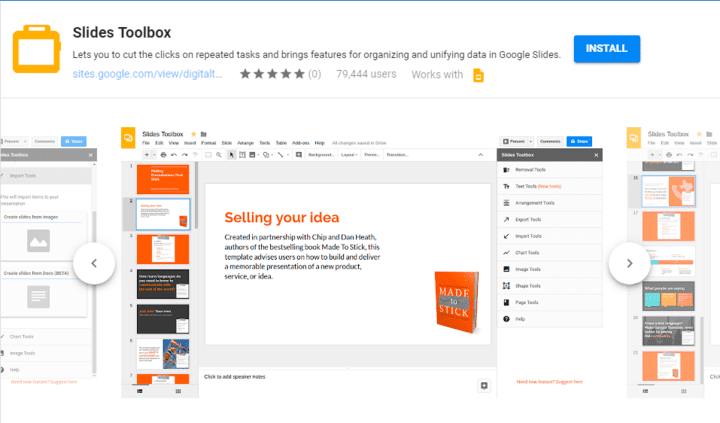Click the redo icon in center toolbar
Viewport: 720px width, 423px height.
click(185, 155)
